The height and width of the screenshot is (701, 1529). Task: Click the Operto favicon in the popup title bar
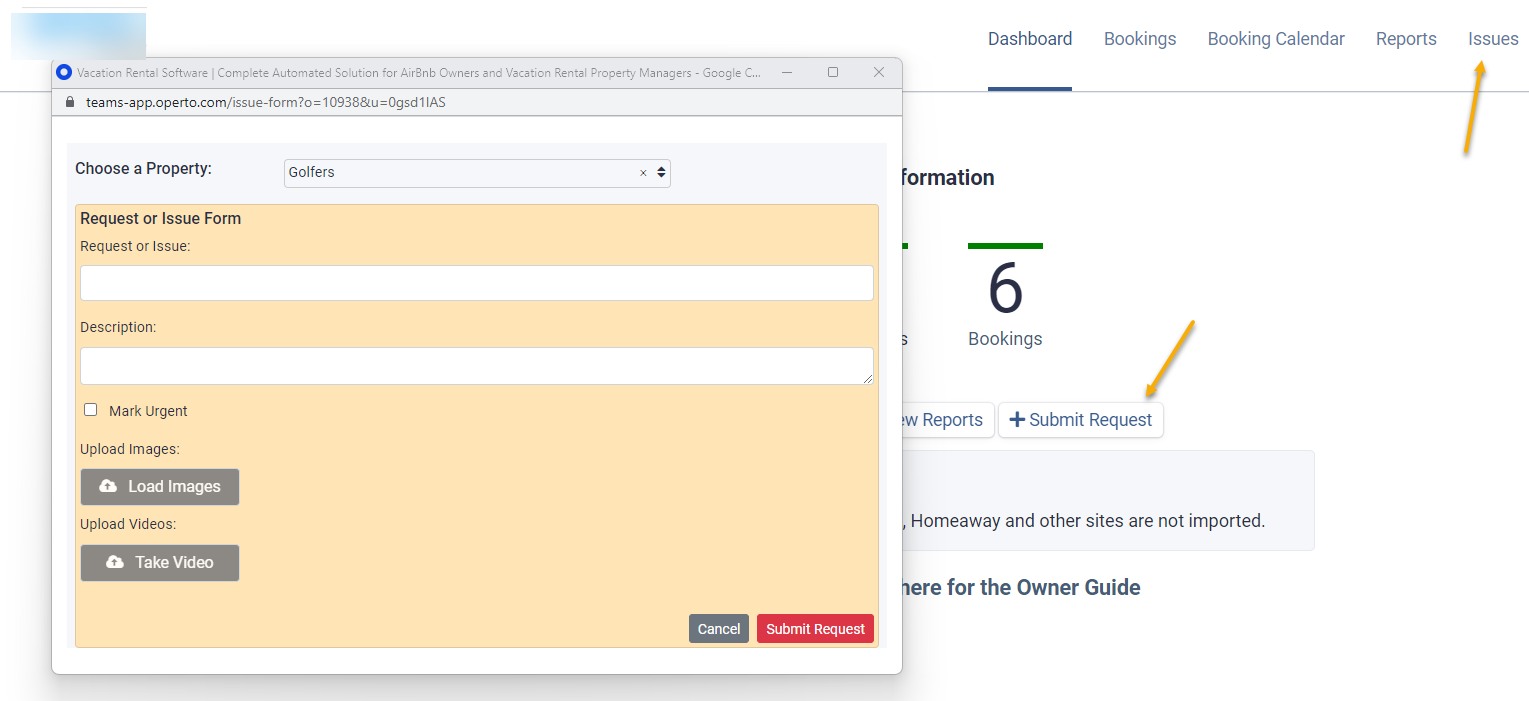65,72
